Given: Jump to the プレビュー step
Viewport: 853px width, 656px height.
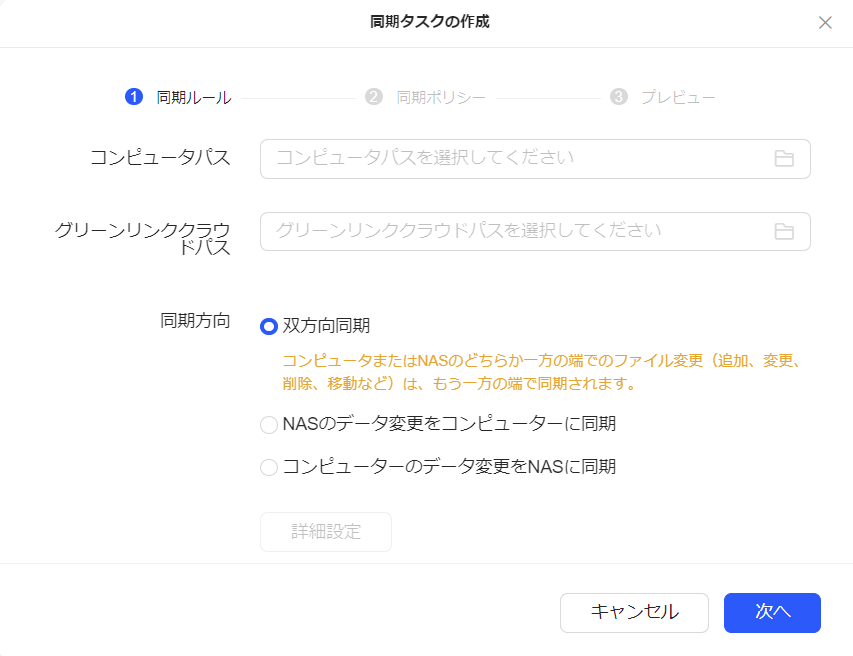Looking at the screenshot, I should [x=678, y=97].
